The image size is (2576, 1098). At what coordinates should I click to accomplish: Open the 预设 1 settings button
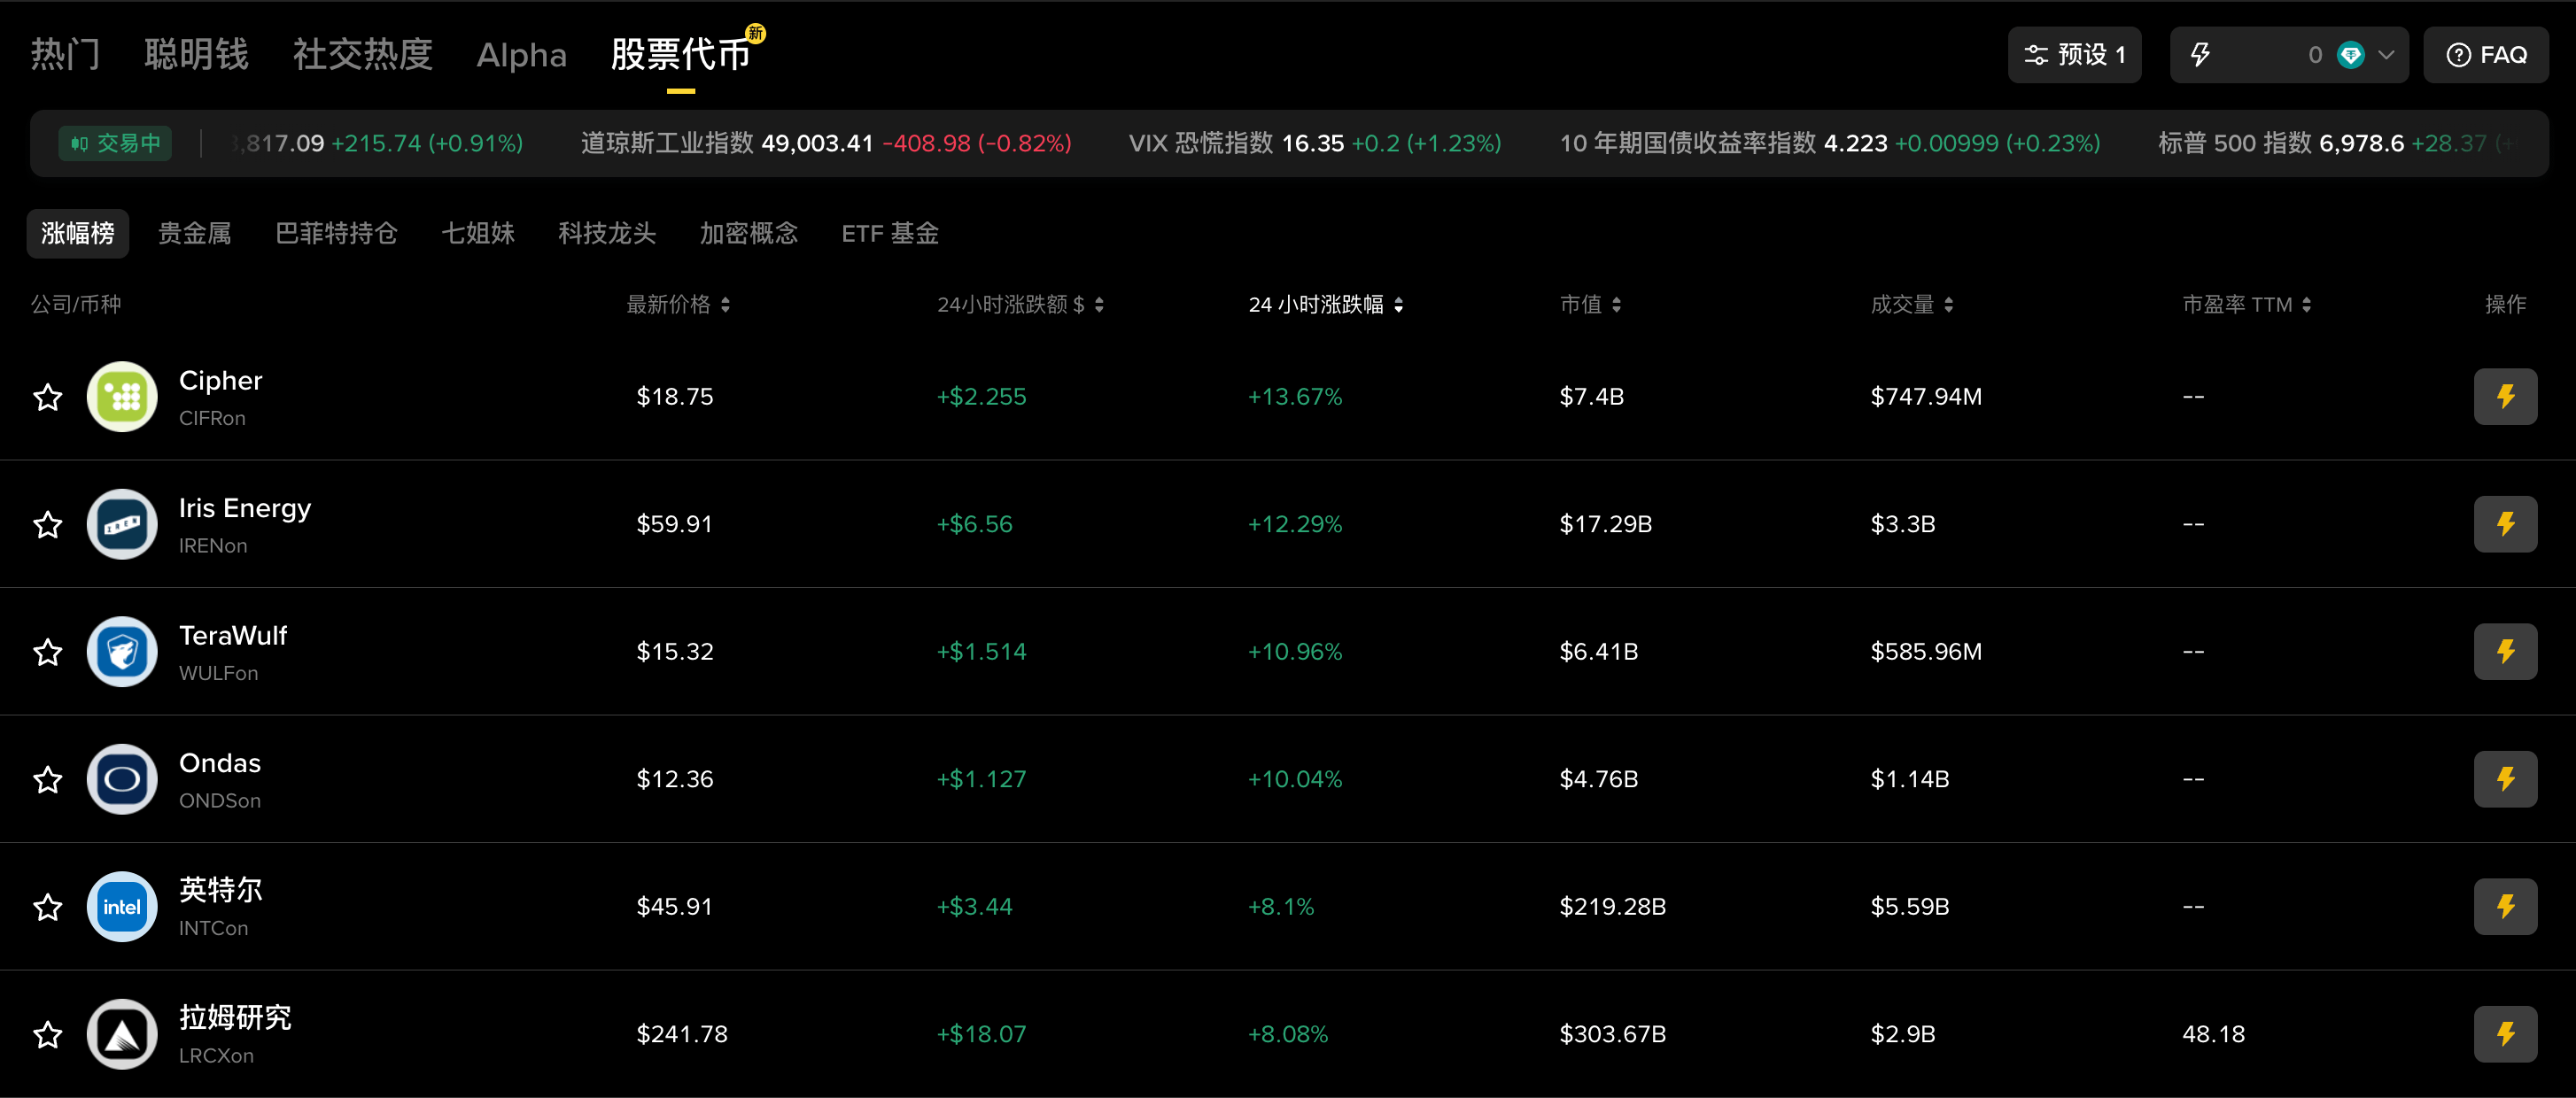[2074, 55]
